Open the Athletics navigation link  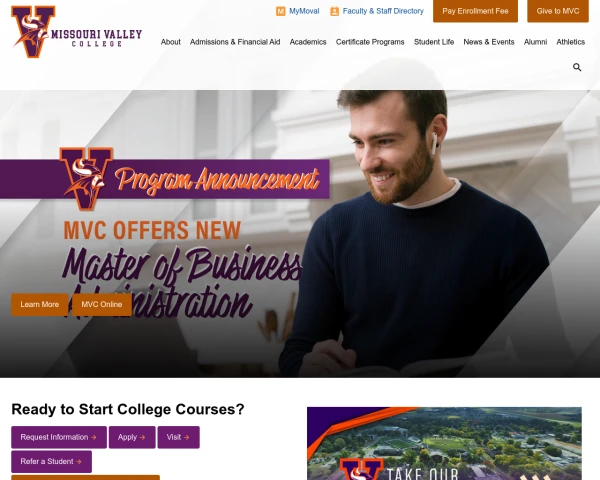click(571, 42)
